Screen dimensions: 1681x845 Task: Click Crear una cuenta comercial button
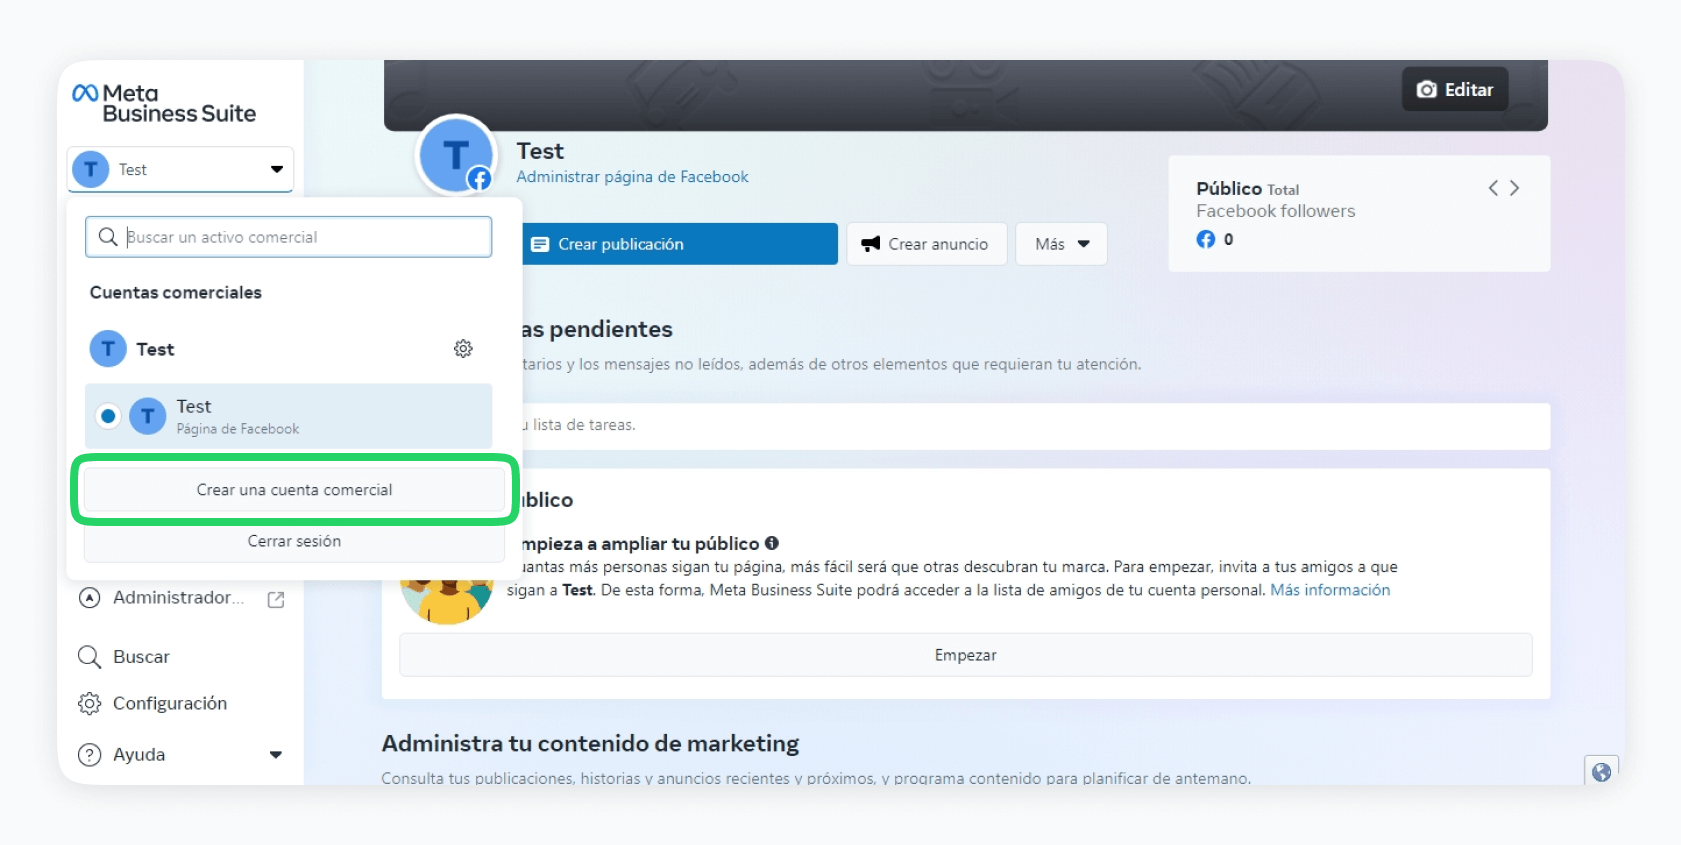[294, 490]
